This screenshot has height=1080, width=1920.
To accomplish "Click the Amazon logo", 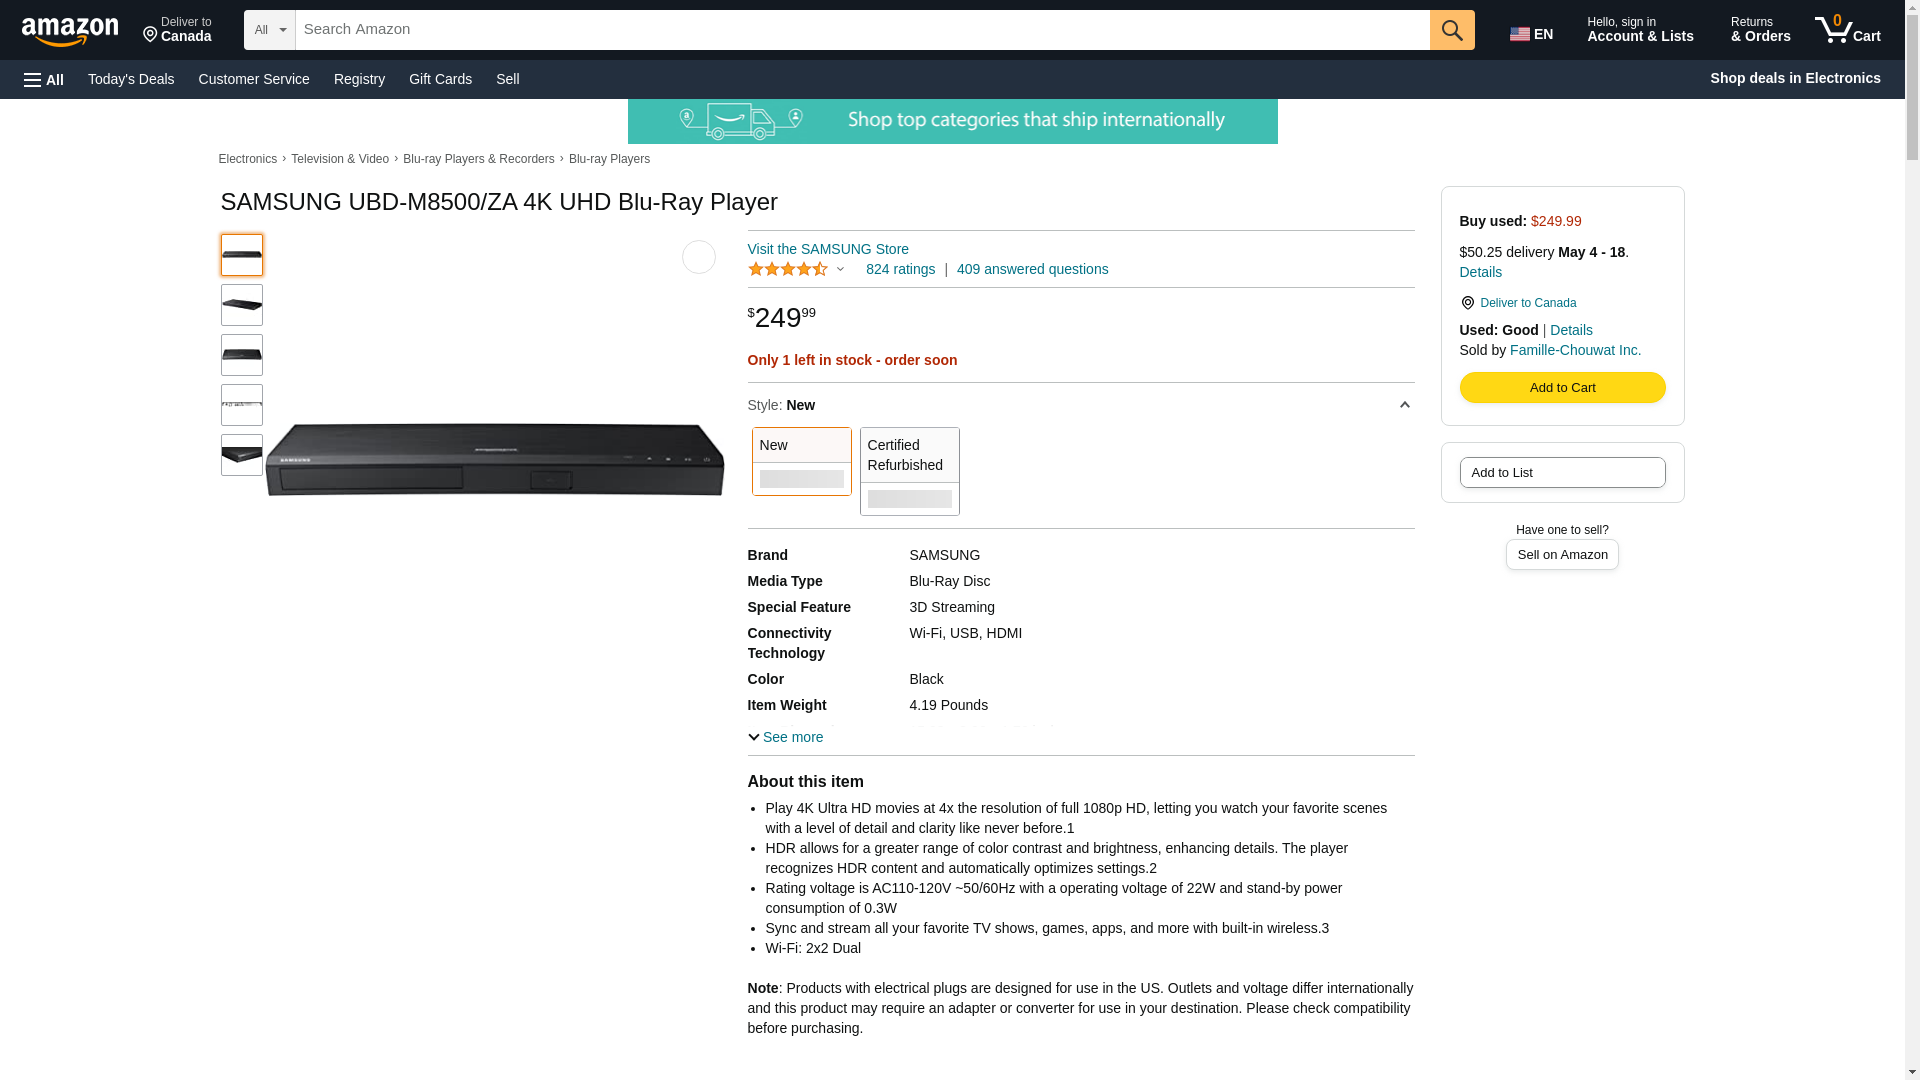I will pyautogui.click(x=70, y=31).
